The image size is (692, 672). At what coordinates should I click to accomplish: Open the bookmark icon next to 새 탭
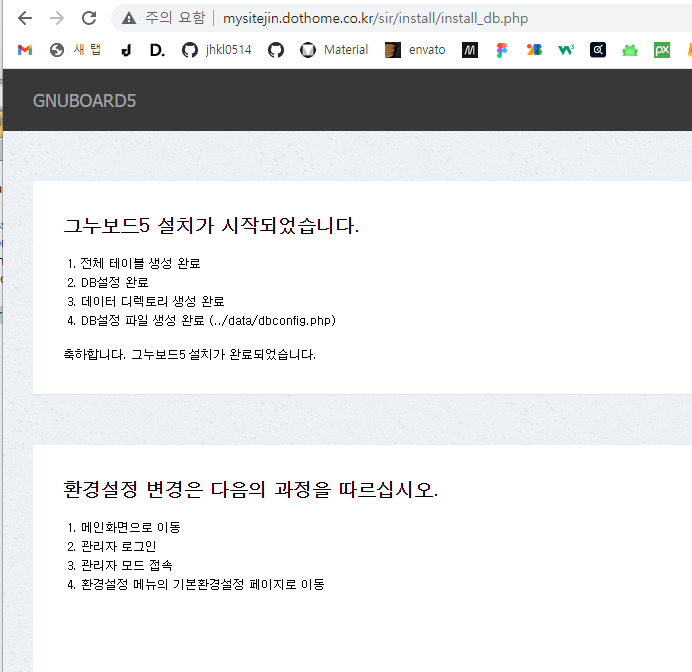pyautogui.click(x=126, y=50)
